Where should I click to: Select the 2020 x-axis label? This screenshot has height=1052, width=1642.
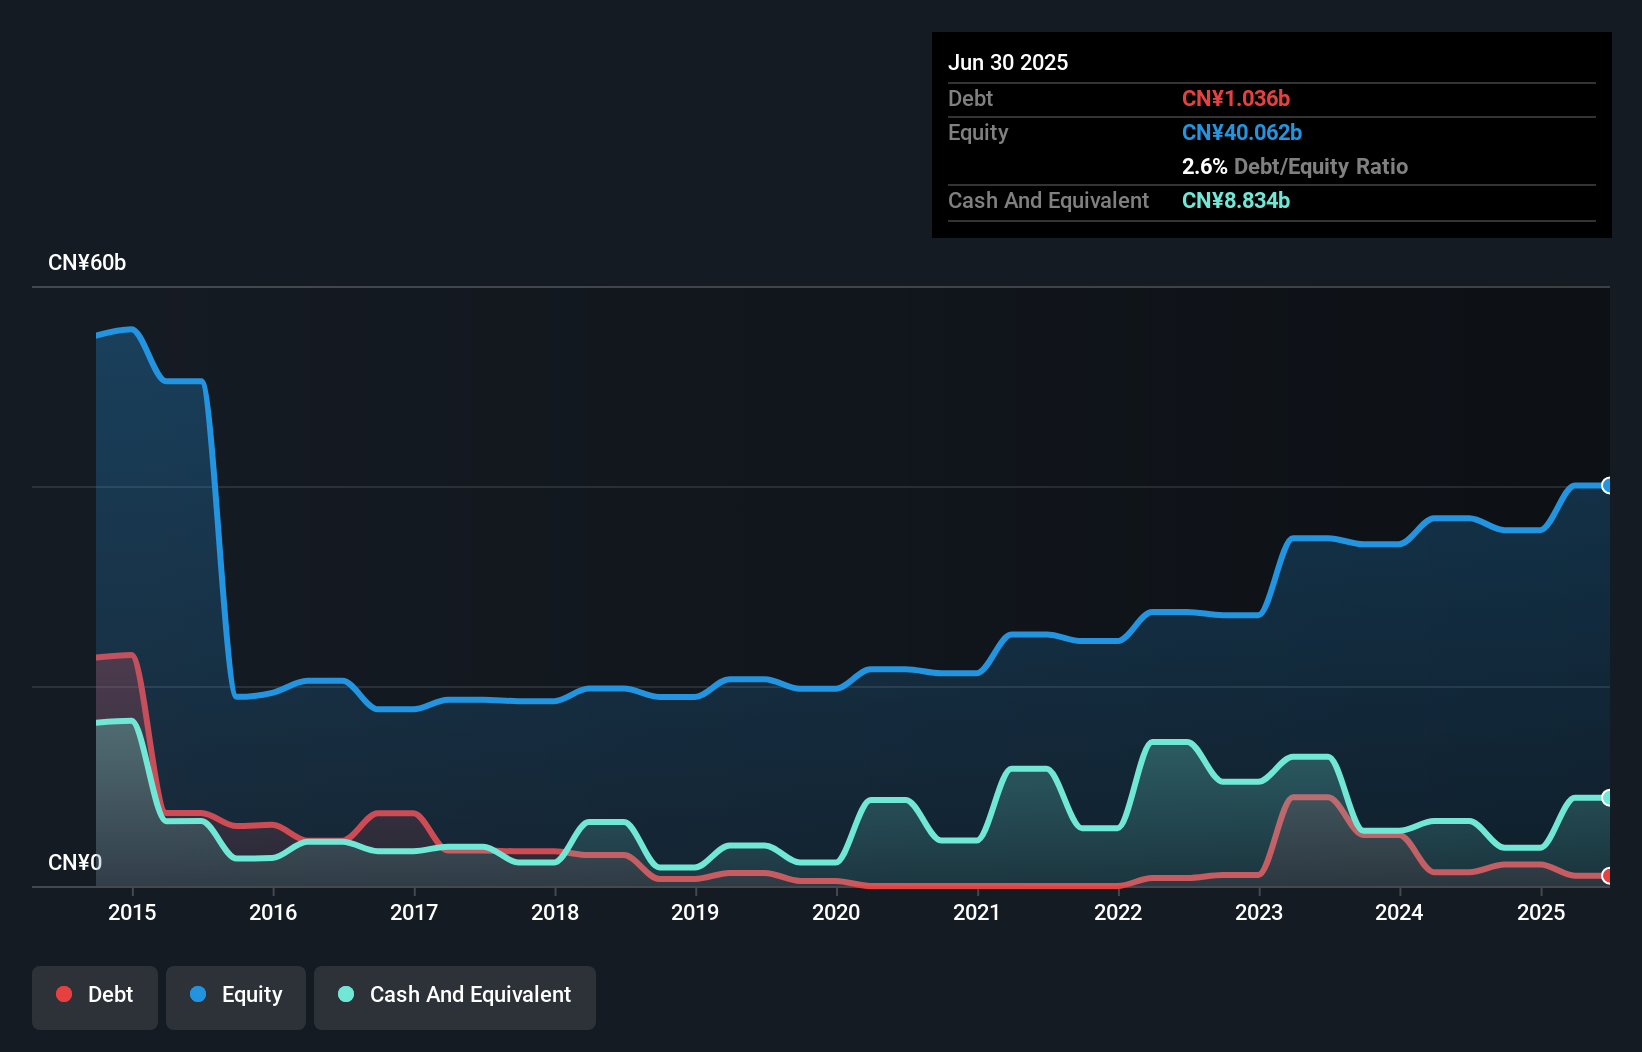pos(836,912)
